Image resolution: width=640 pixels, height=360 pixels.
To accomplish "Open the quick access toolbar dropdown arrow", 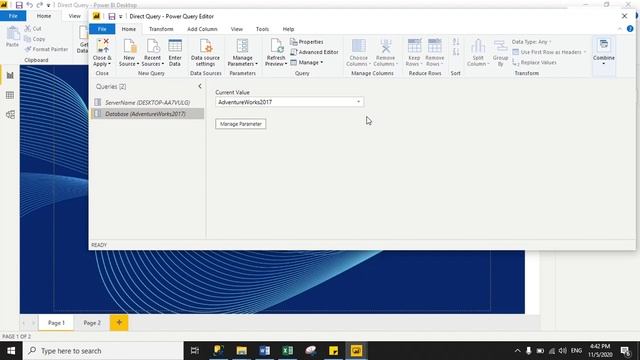I will [120, 17].
